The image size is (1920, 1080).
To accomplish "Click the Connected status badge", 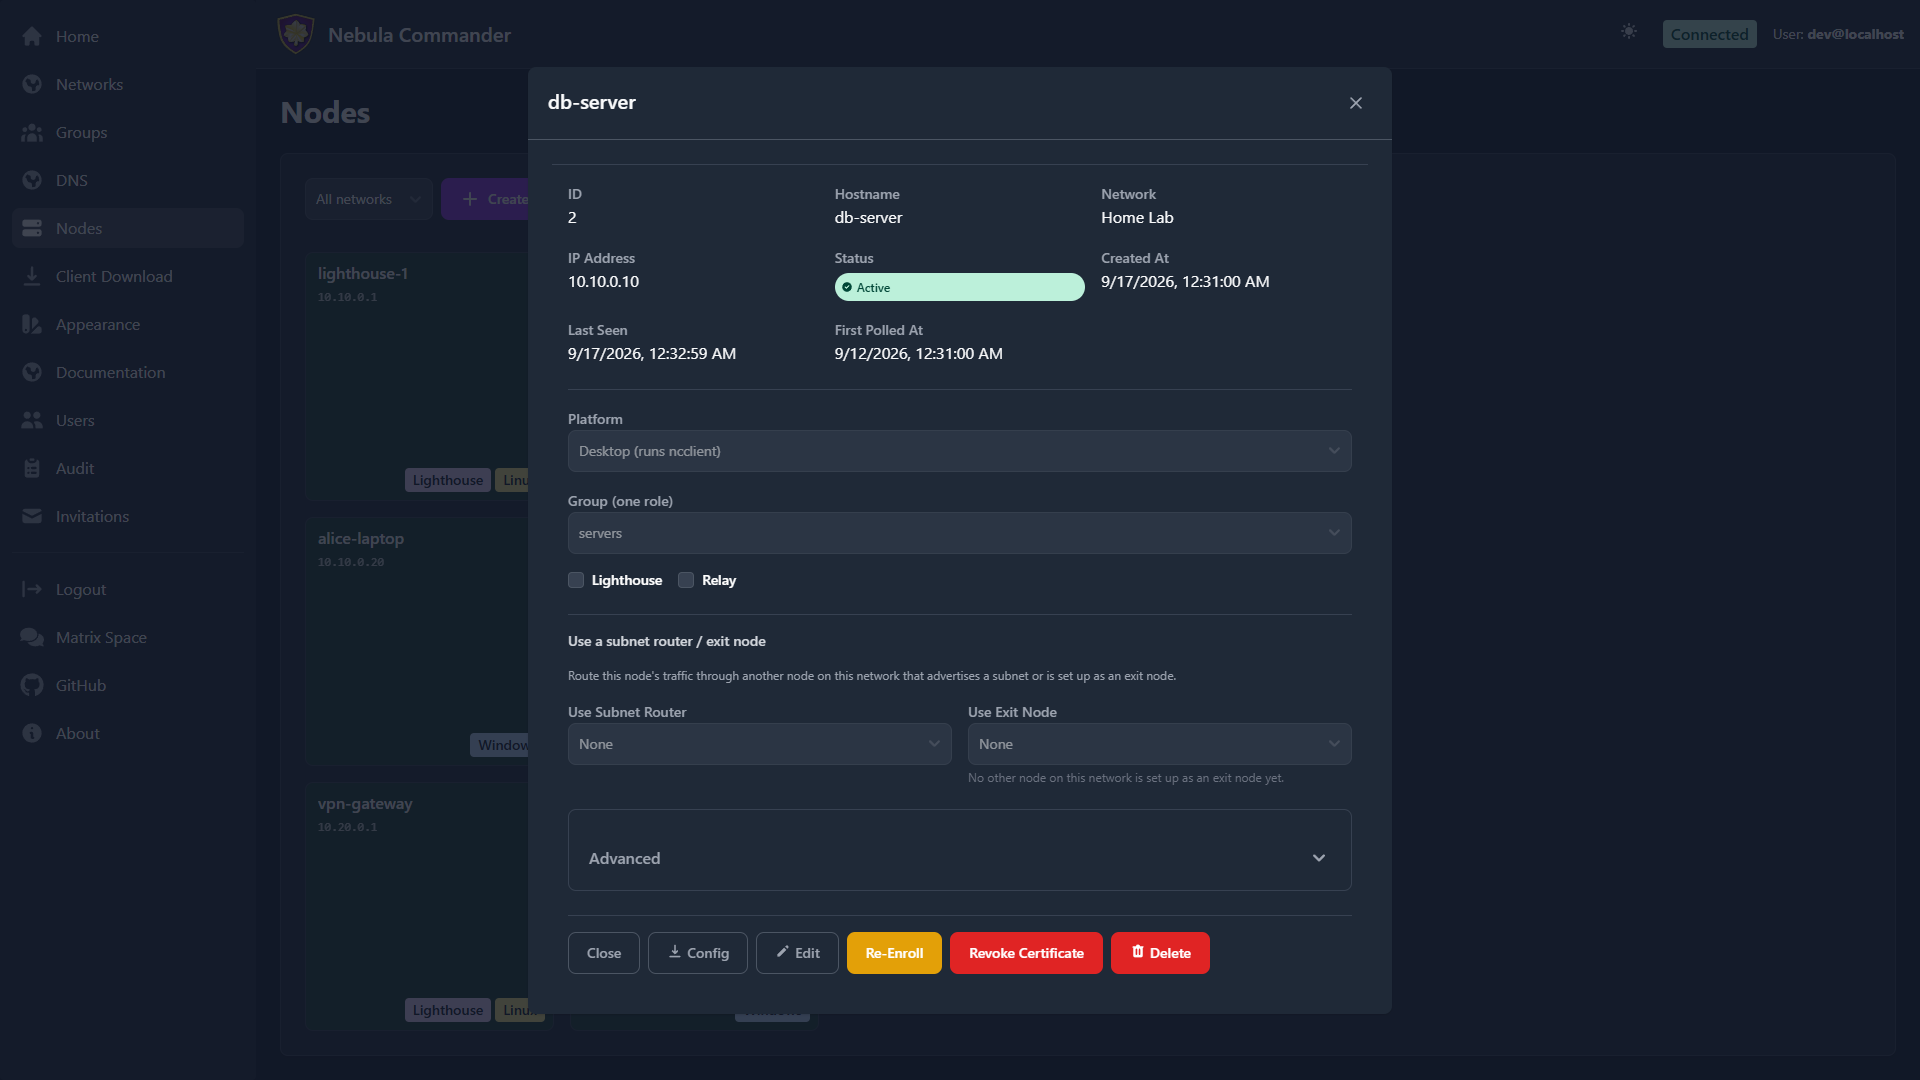I will [1709, 34].
